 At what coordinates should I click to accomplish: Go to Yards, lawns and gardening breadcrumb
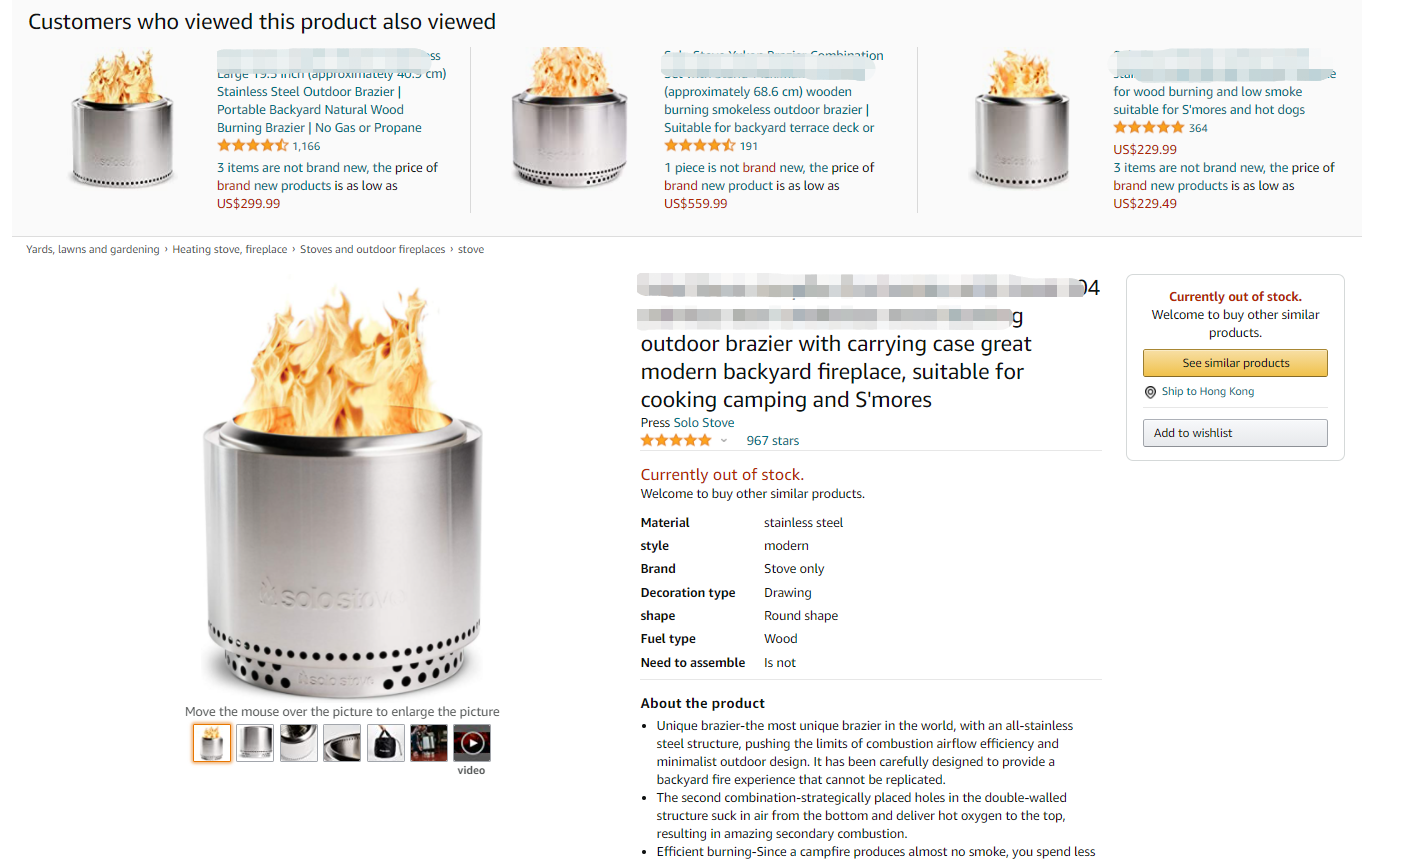click(x=93, y=250)
